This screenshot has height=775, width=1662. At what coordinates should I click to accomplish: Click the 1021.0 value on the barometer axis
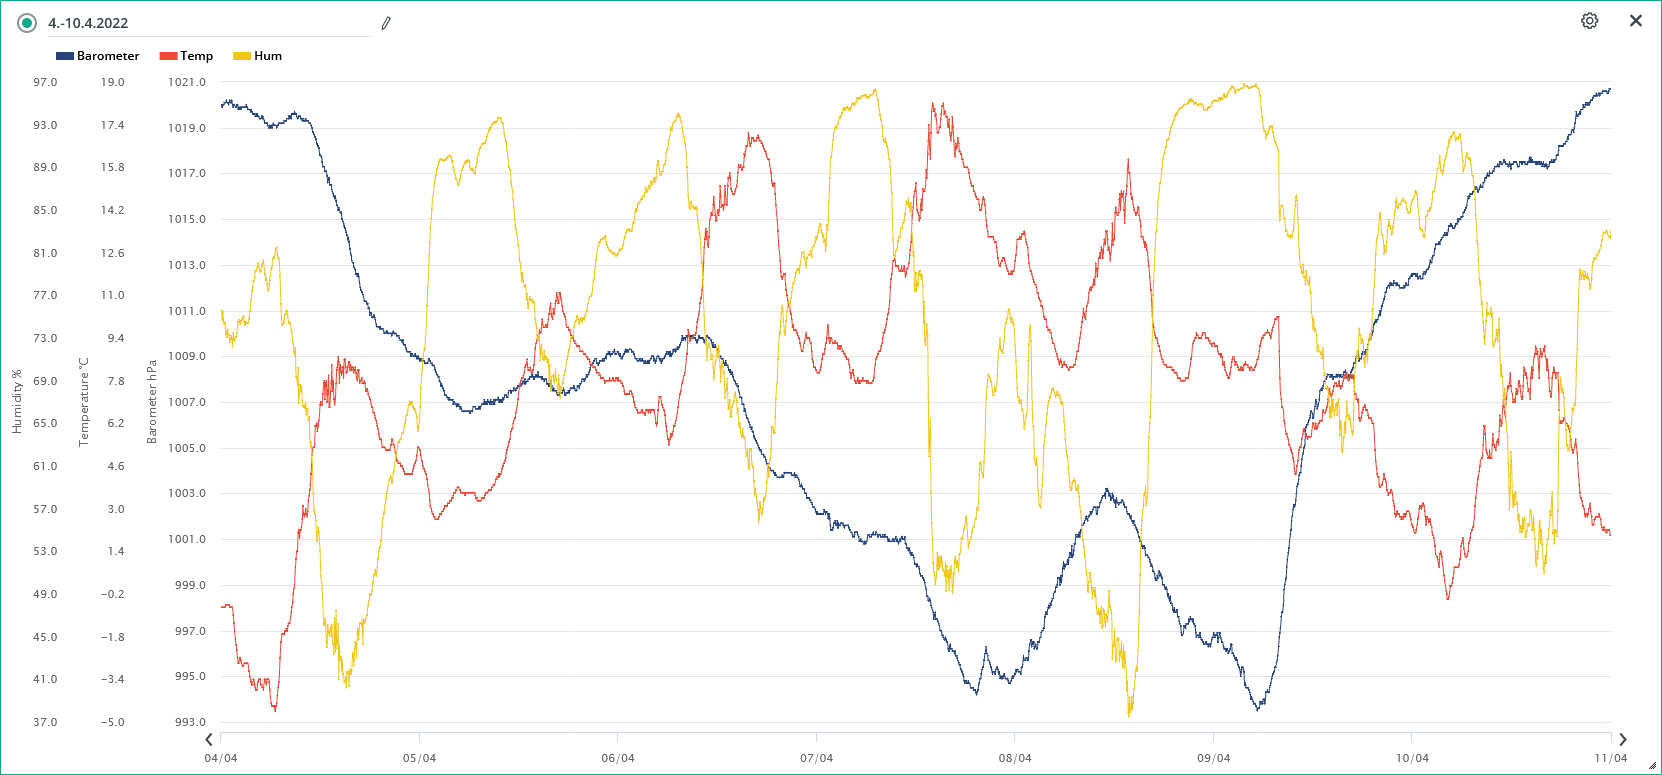click(x=187, y=82)
